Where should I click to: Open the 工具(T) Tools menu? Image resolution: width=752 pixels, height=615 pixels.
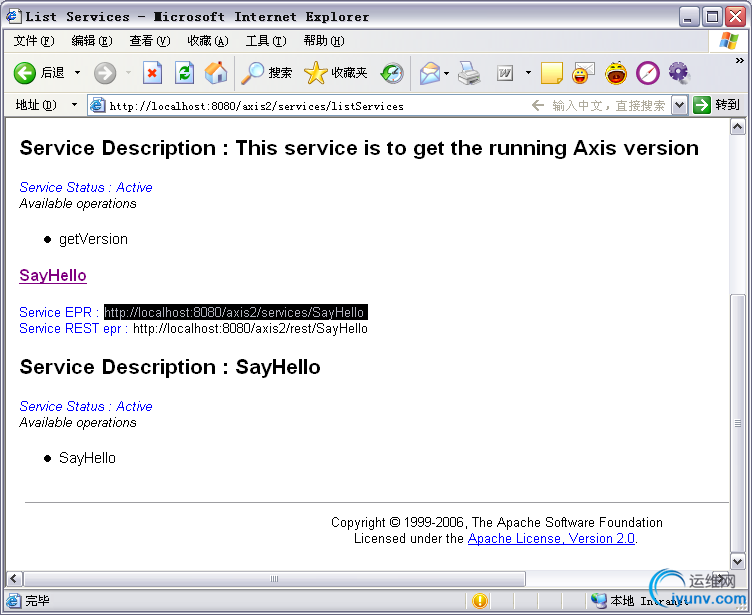click(266, 41)
